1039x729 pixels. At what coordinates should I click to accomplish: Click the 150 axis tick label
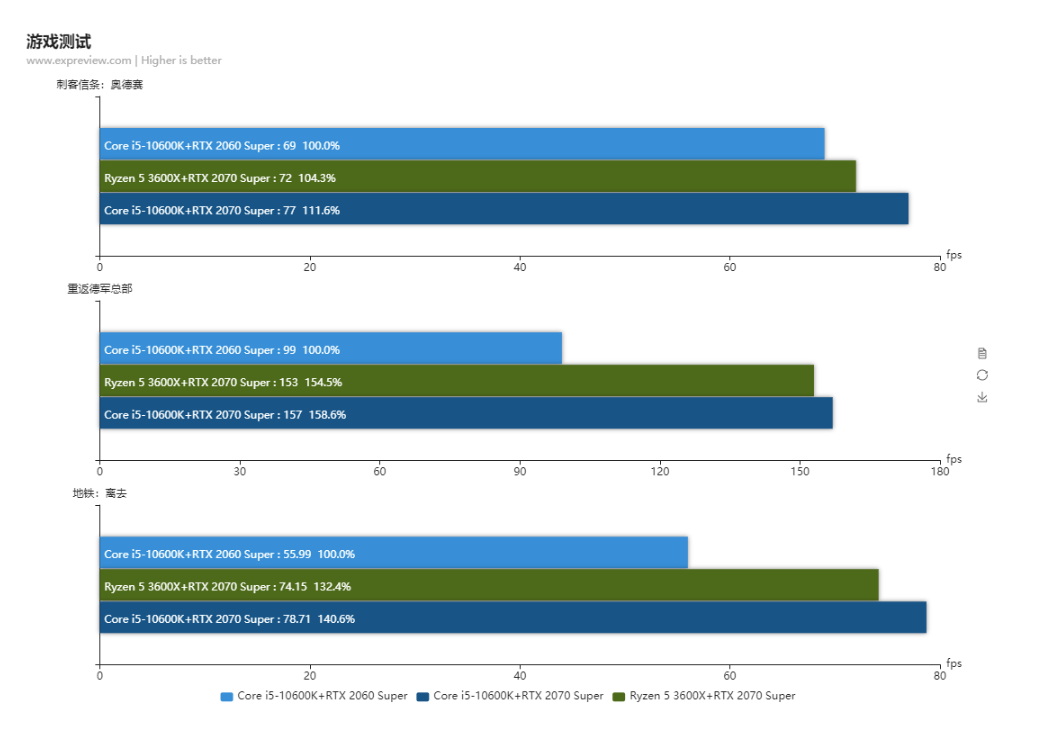(800, 471)
